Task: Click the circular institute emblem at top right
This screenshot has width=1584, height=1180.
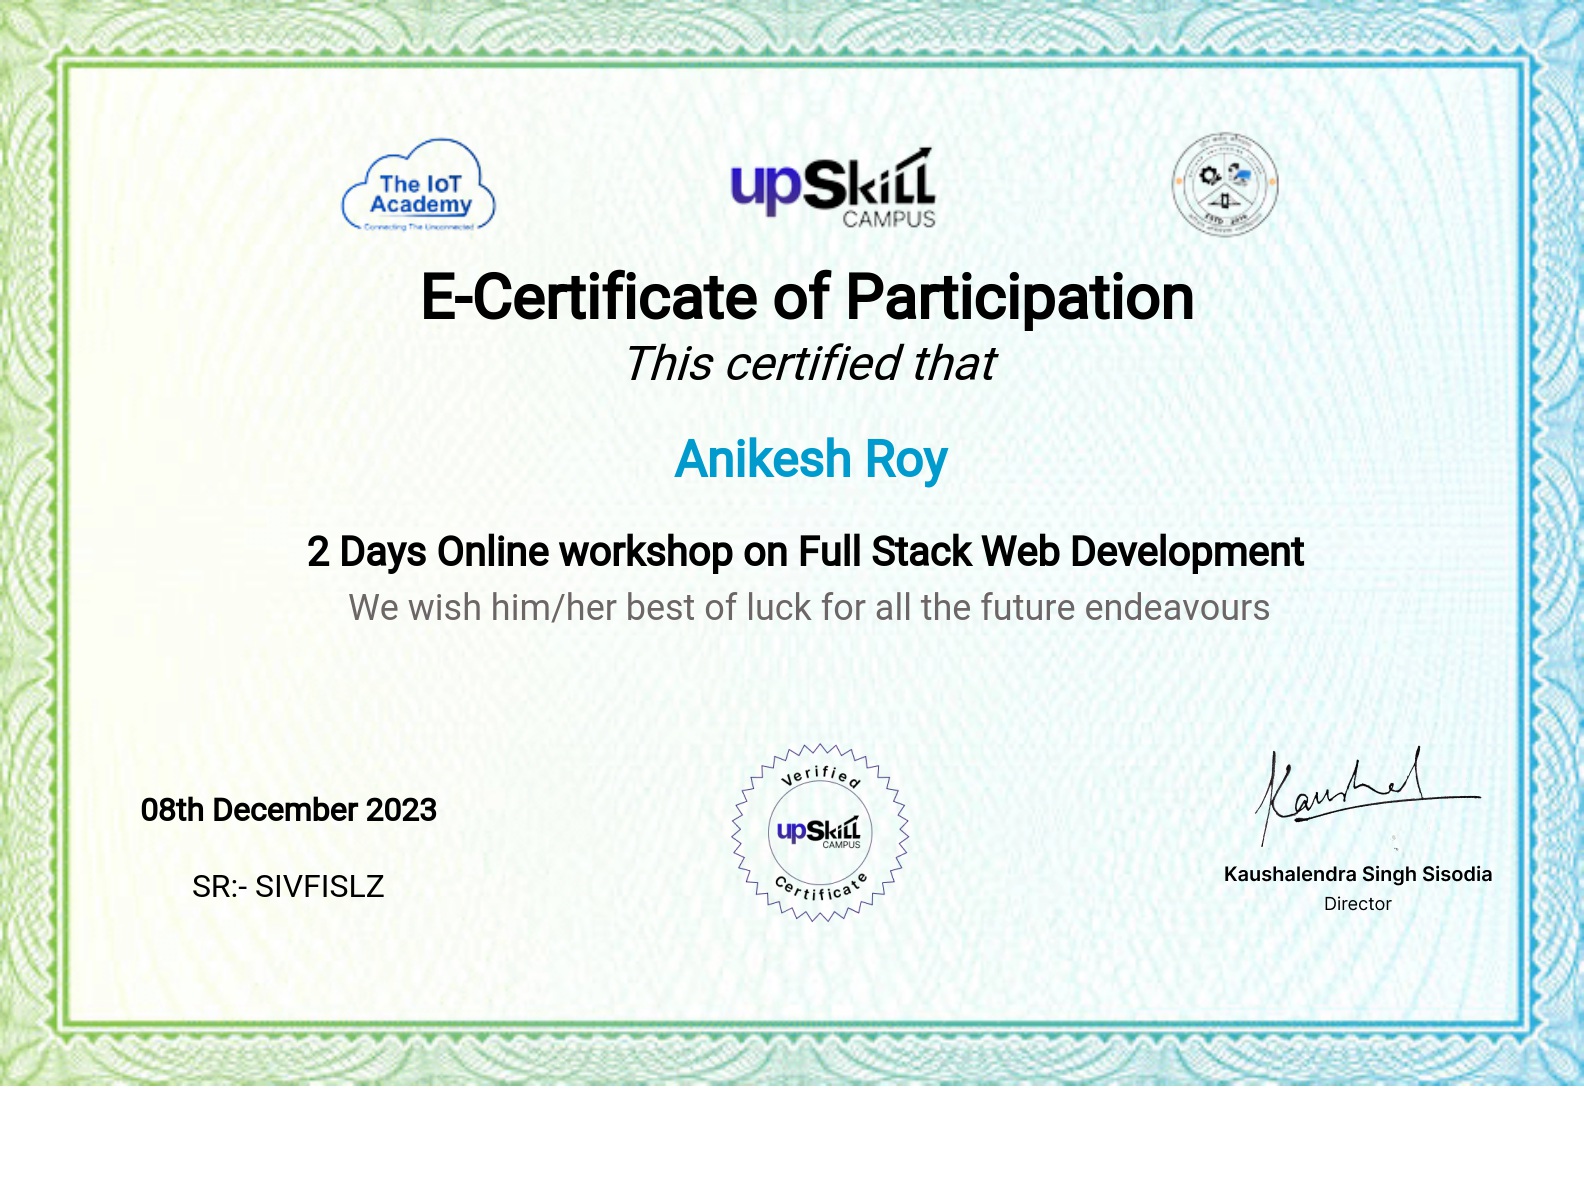Action: [x=1224, y=185]
